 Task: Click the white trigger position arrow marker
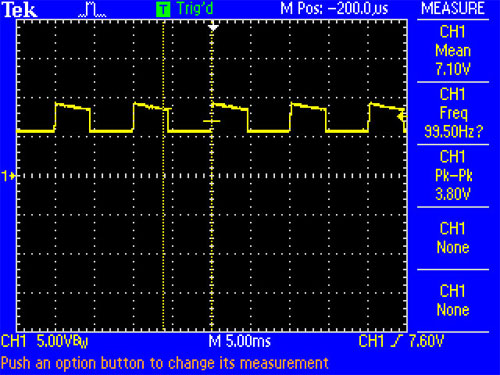coord(213,27)
